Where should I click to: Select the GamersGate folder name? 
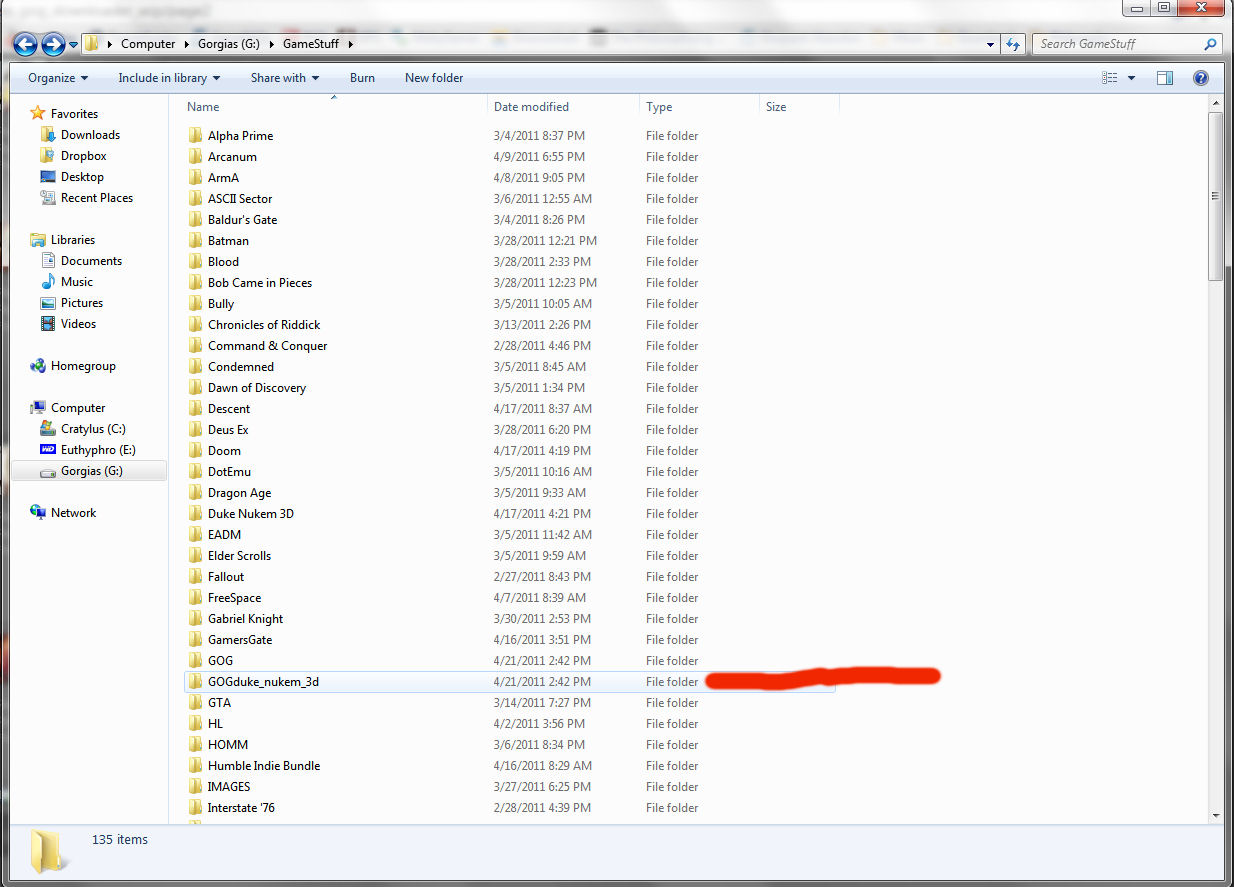[x=240, y=640]
